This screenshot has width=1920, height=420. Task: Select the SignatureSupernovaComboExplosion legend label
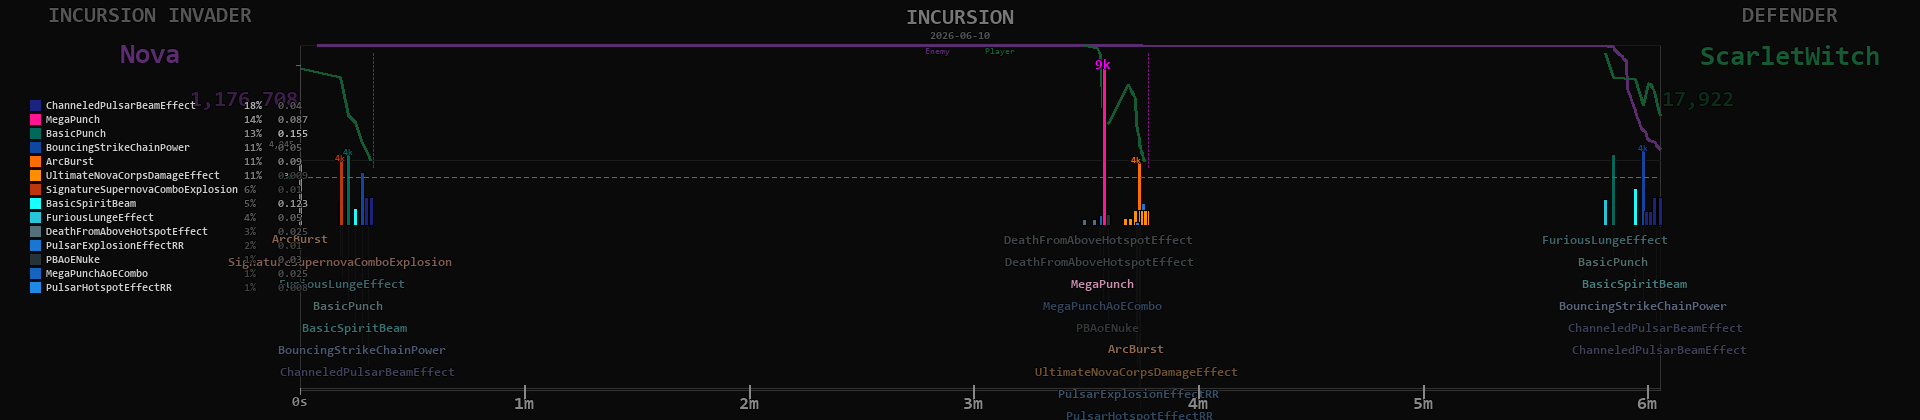coord(142,189)
